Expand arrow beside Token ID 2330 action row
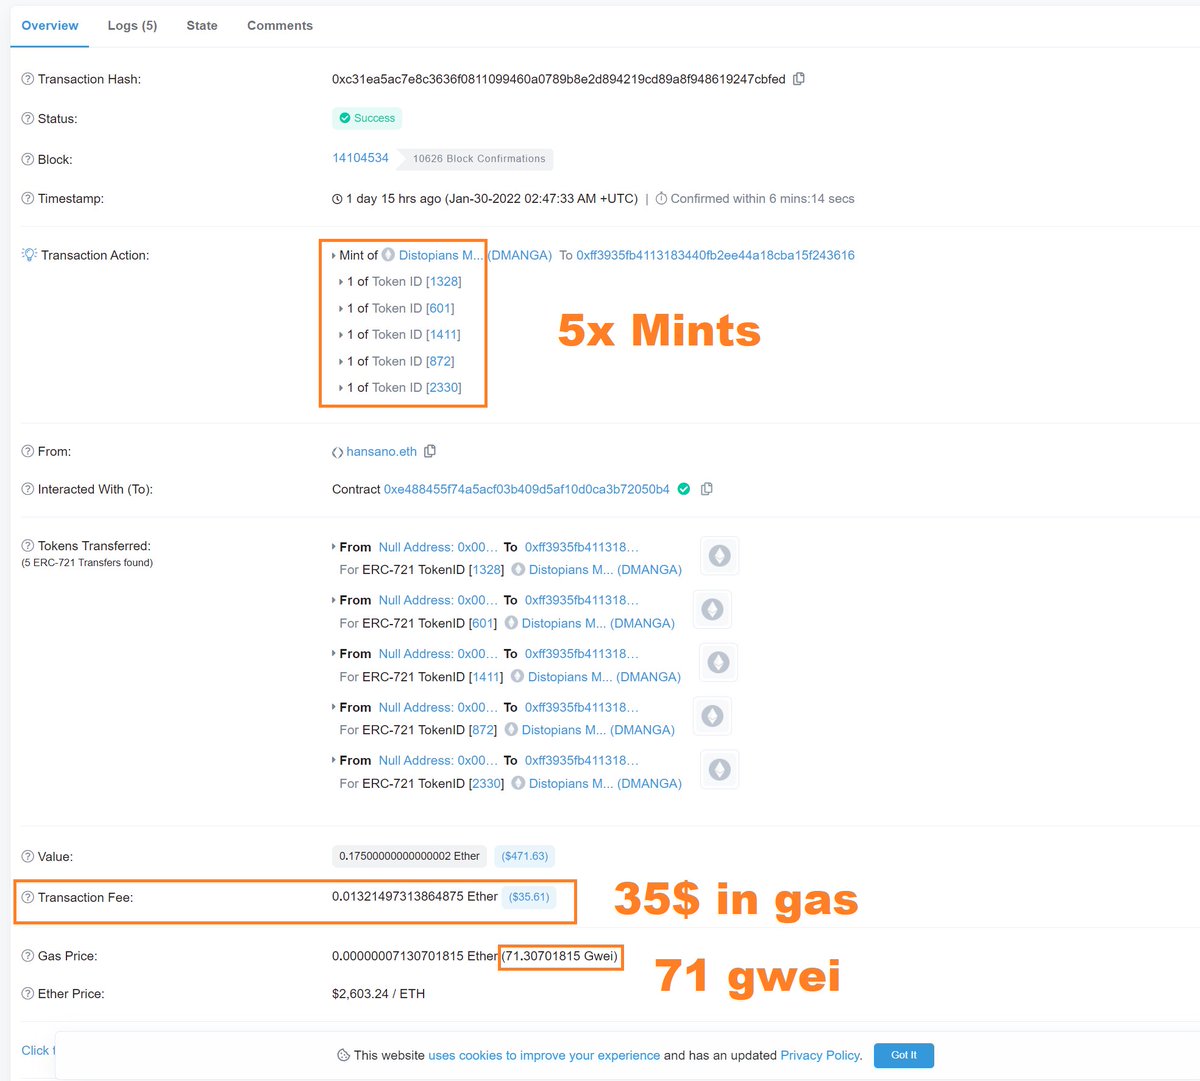 click(341, 388)
